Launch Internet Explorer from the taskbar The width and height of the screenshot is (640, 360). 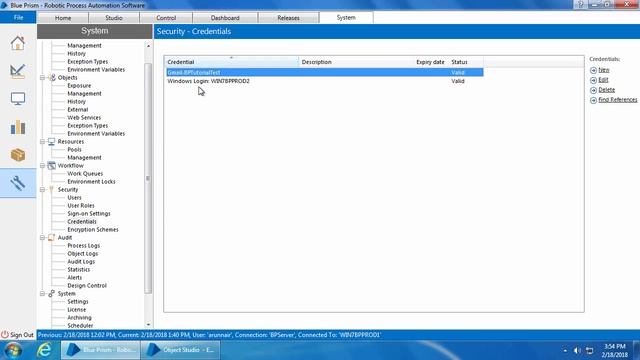pos(44,350)
